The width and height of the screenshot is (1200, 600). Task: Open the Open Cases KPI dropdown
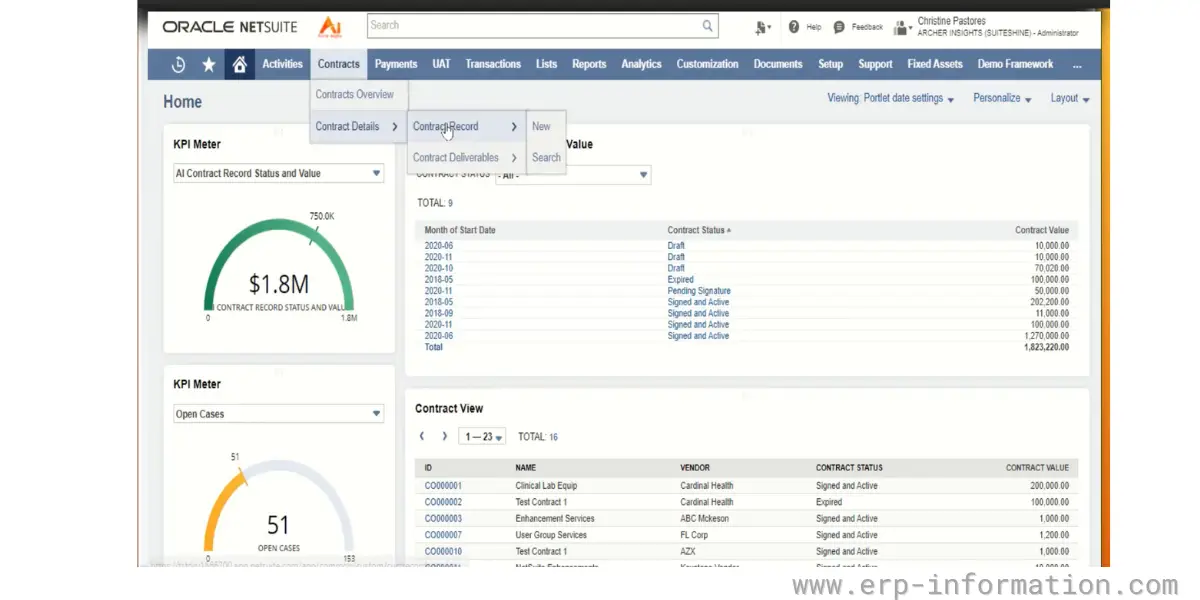click(279, 413)
